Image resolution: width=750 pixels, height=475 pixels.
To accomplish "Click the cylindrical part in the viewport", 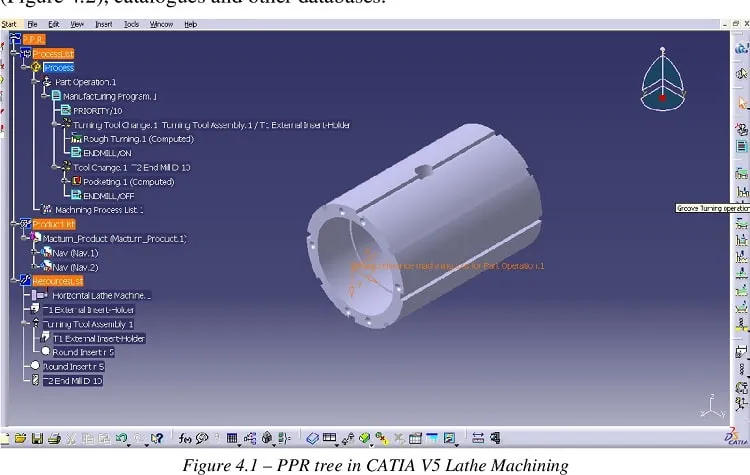I will point(426,227).
